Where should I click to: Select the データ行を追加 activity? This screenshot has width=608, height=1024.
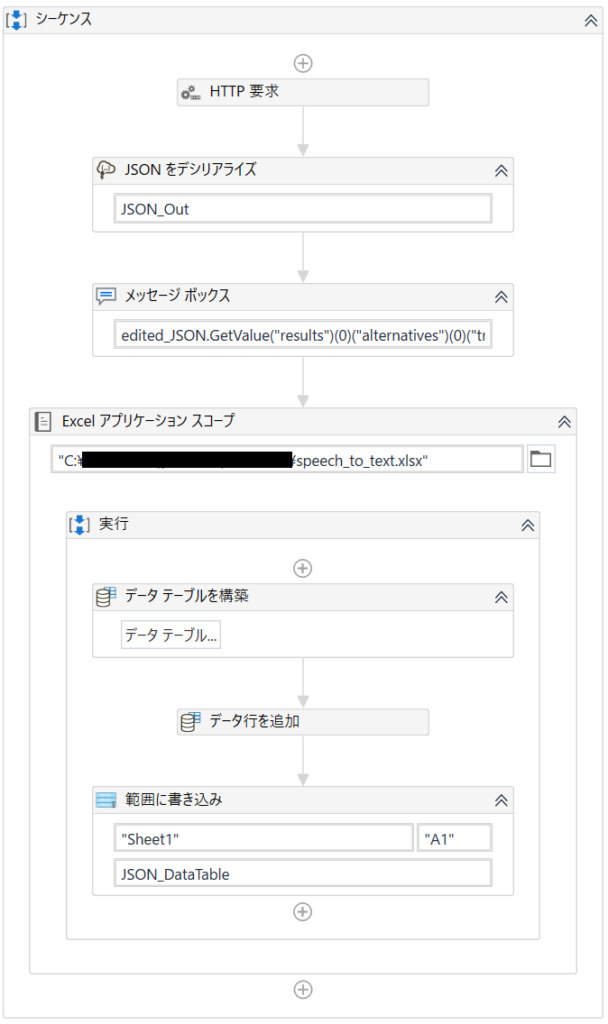pos(303,722)
